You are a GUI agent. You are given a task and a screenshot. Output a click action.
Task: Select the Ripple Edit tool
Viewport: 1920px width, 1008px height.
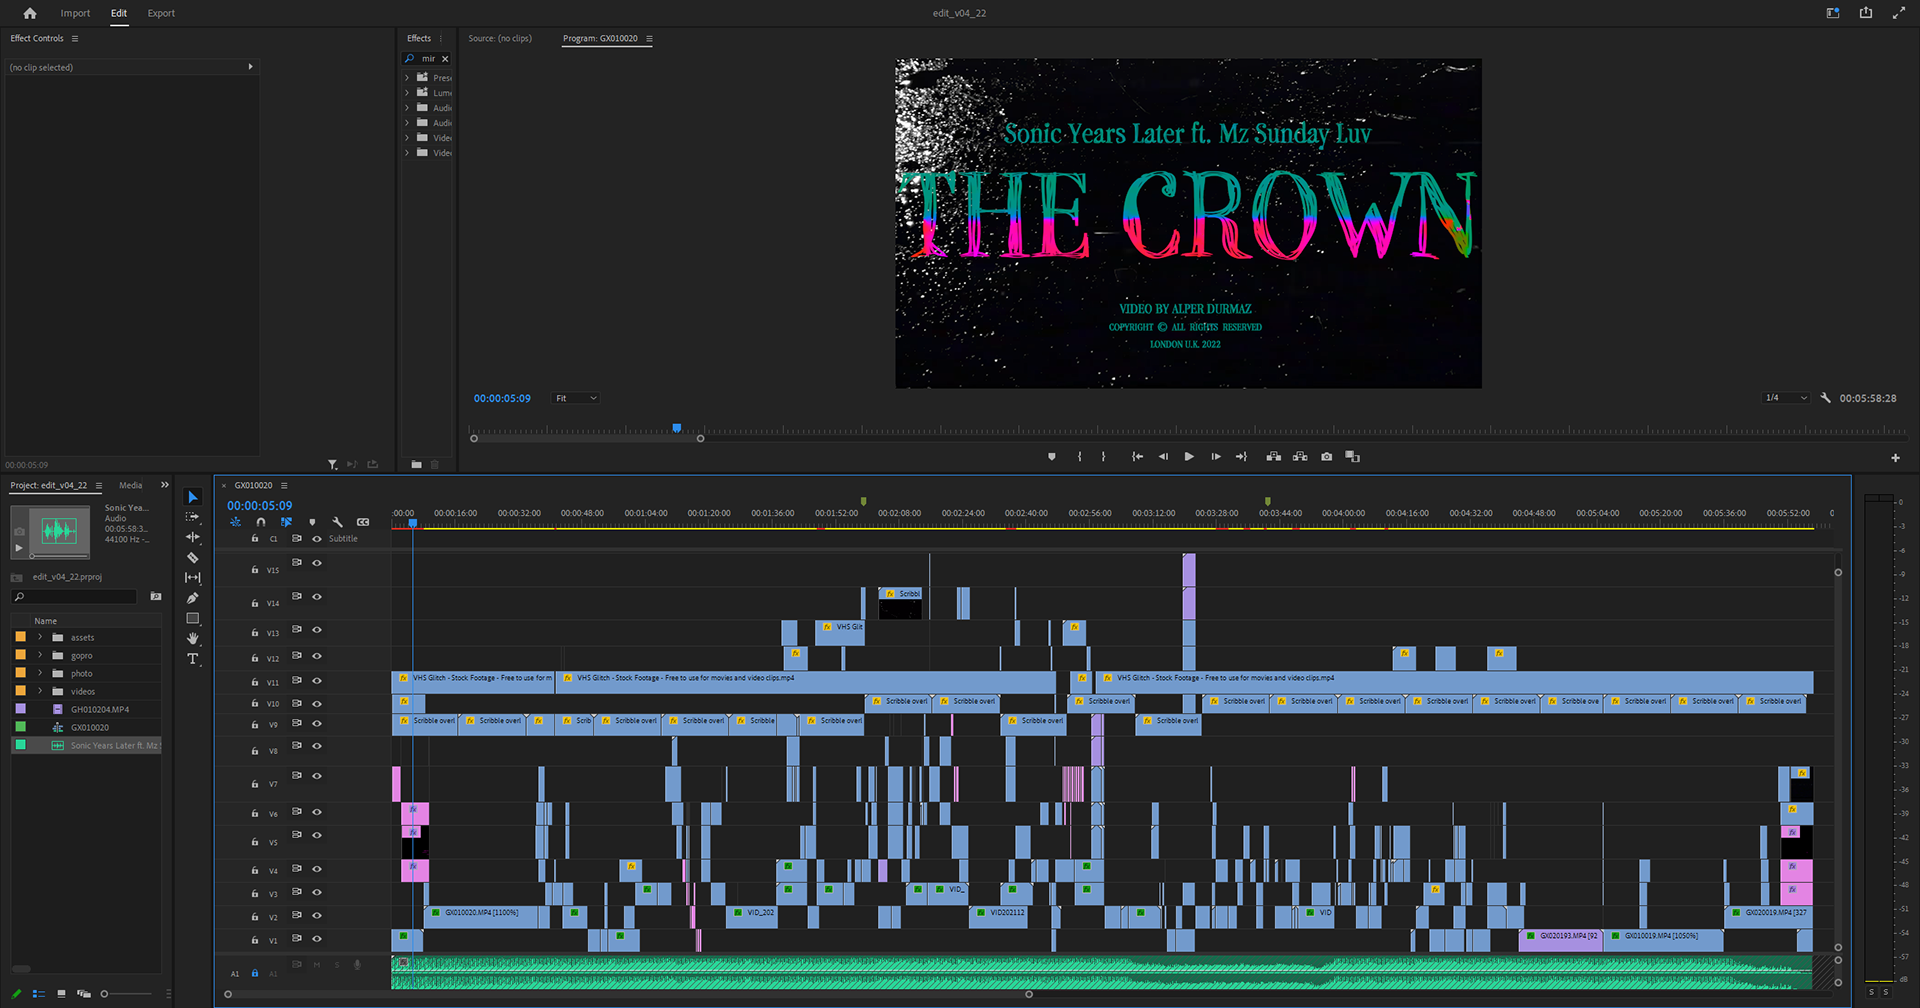click(193, 537)
